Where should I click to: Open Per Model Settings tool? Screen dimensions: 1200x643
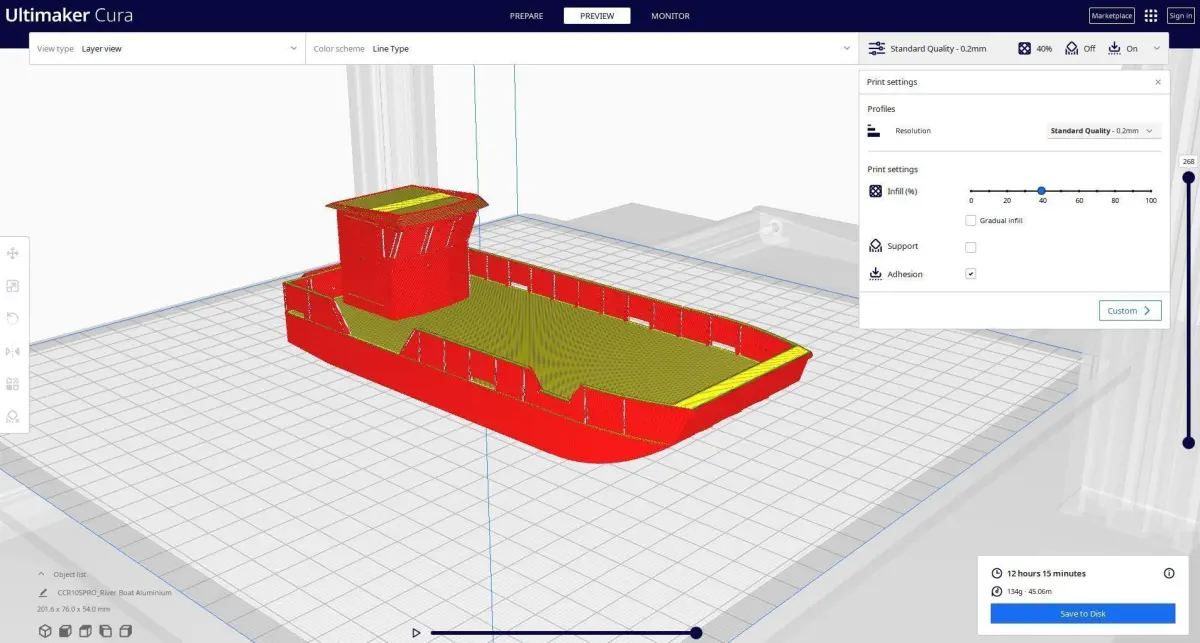click(x=13, y=383)
